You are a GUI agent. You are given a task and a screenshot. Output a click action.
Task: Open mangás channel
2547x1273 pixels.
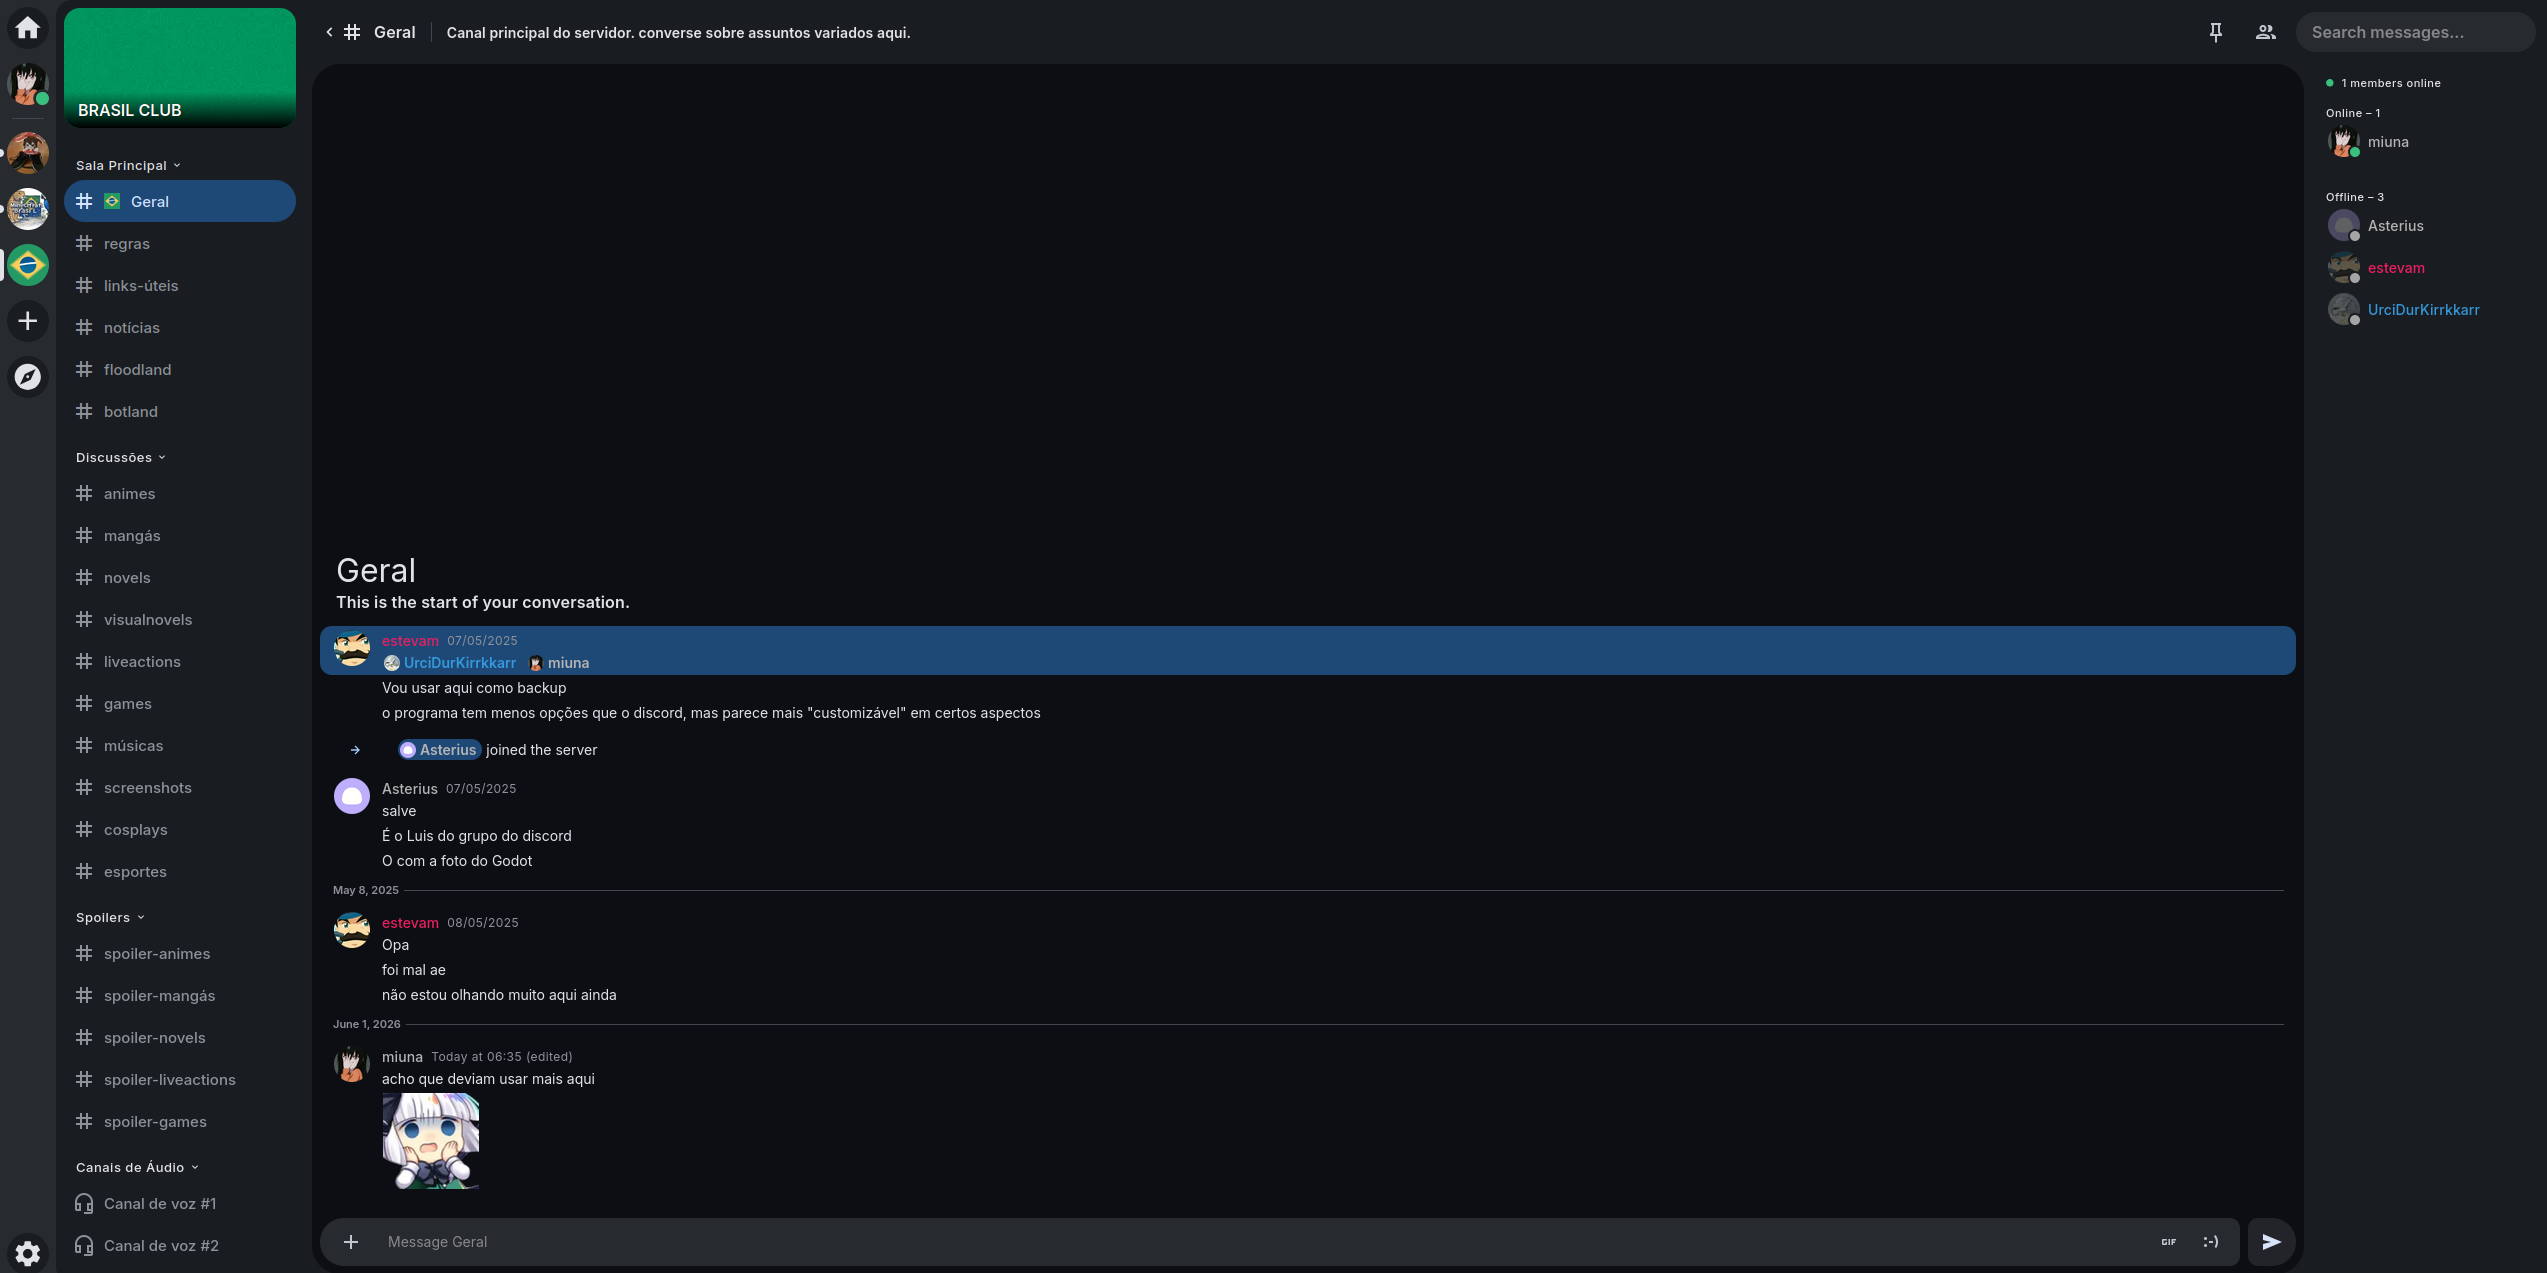click(180, 535)
